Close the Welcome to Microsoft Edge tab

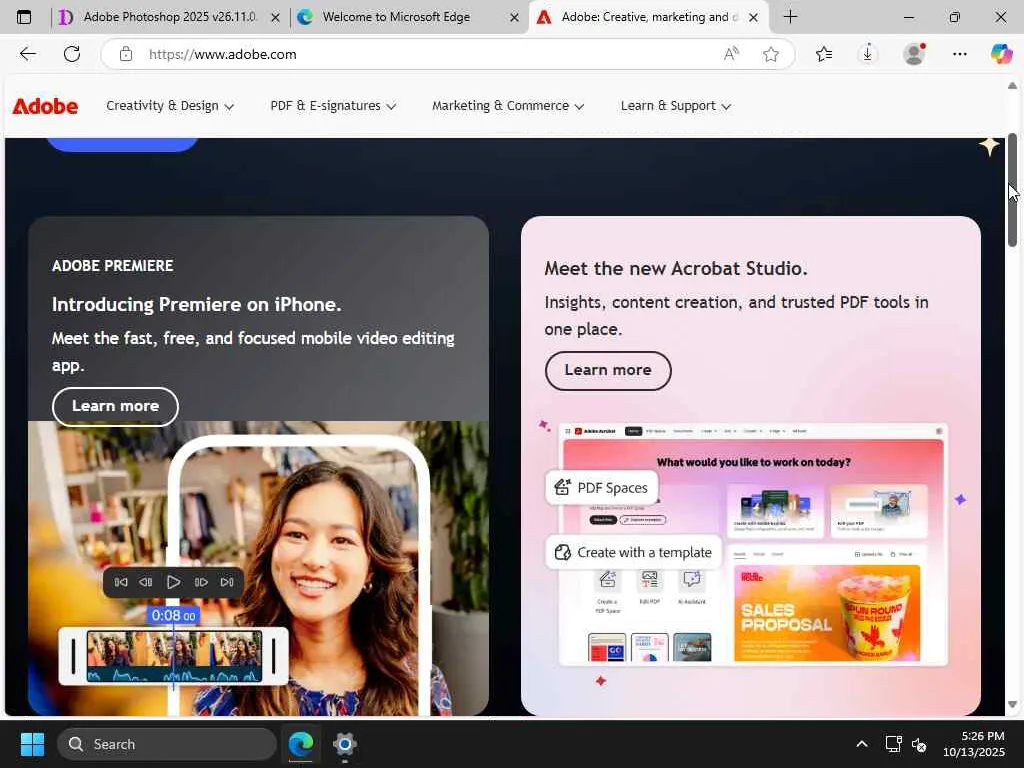click(515, 18)
